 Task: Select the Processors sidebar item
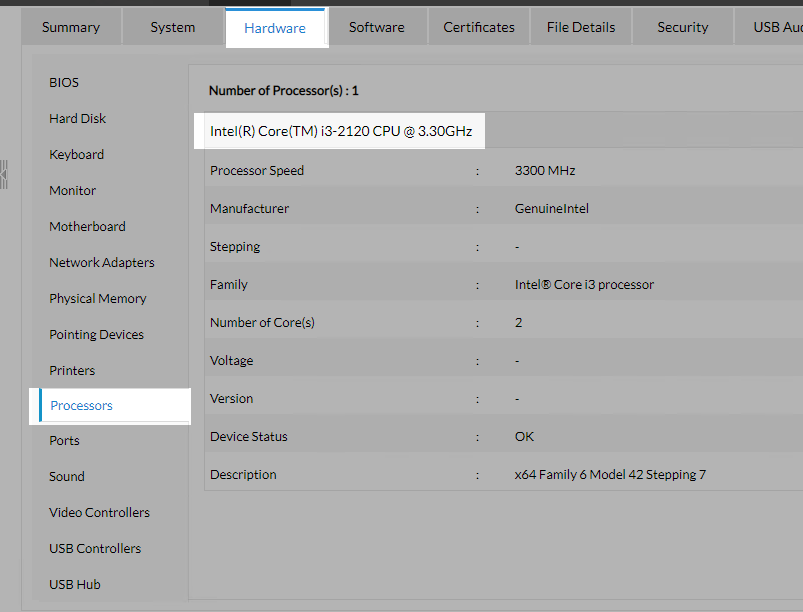pyautogui.click(x=114, y=405)
